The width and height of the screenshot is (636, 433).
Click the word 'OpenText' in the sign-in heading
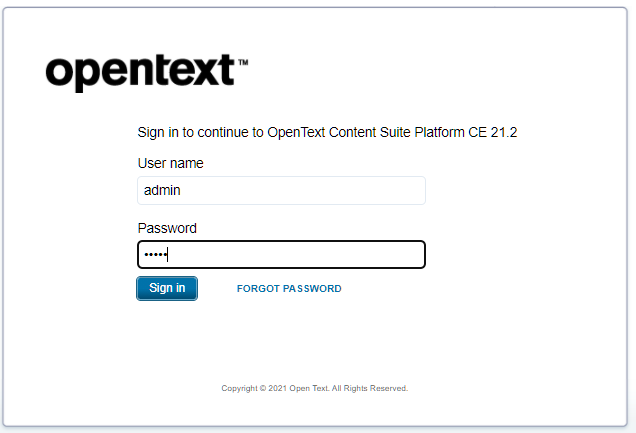click(296, 133)
